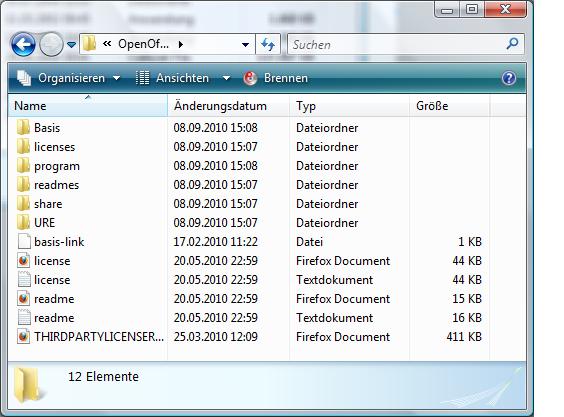The image size is (564, 417).
Task: Click the large folder icon in details pane
Action: (x=28, y=385)
